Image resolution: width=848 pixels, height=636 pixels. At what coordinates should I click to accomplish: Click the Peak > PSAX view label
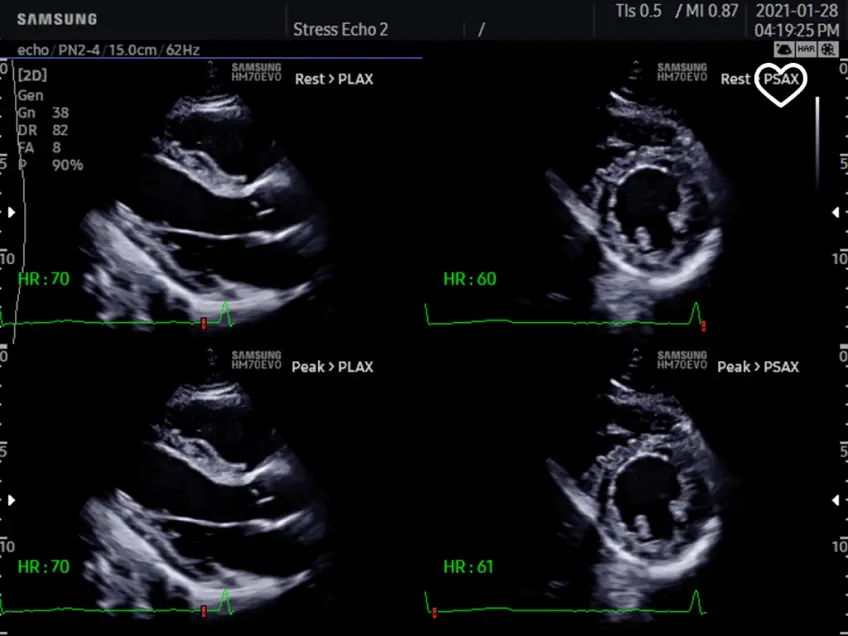click(x=758, y=367)
